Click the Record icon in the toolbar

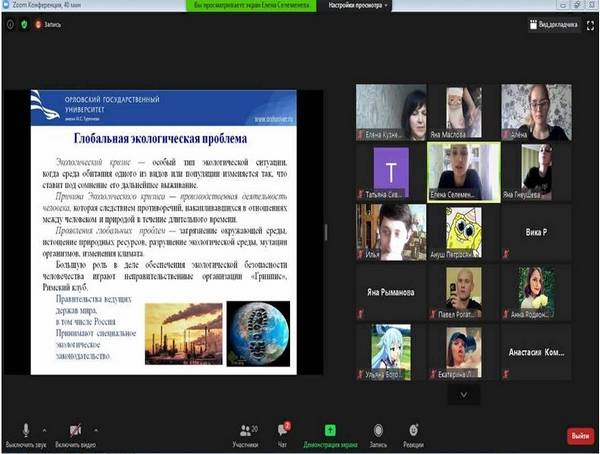tap(378, 430)
